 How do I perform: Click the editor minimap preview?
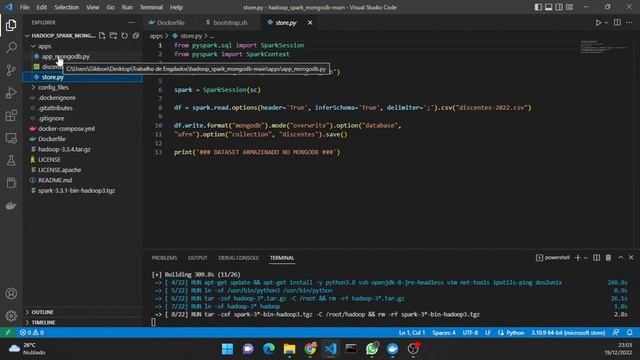click(x=604, y=47)
